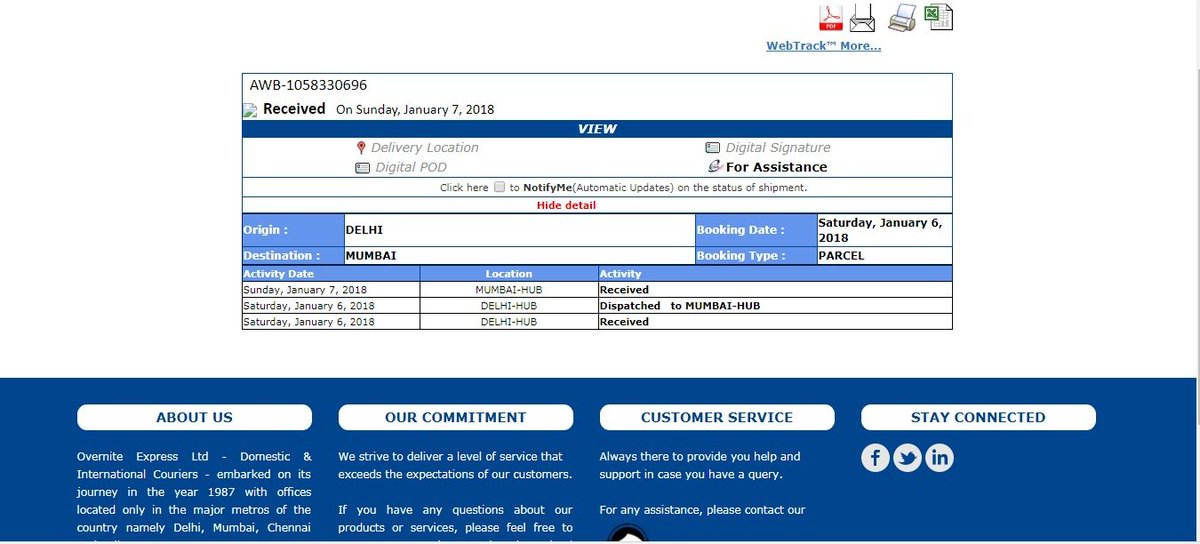Click the MUMBAI-HUB location cell
The image size is (1200, 544).
click(x=509, y=289)
